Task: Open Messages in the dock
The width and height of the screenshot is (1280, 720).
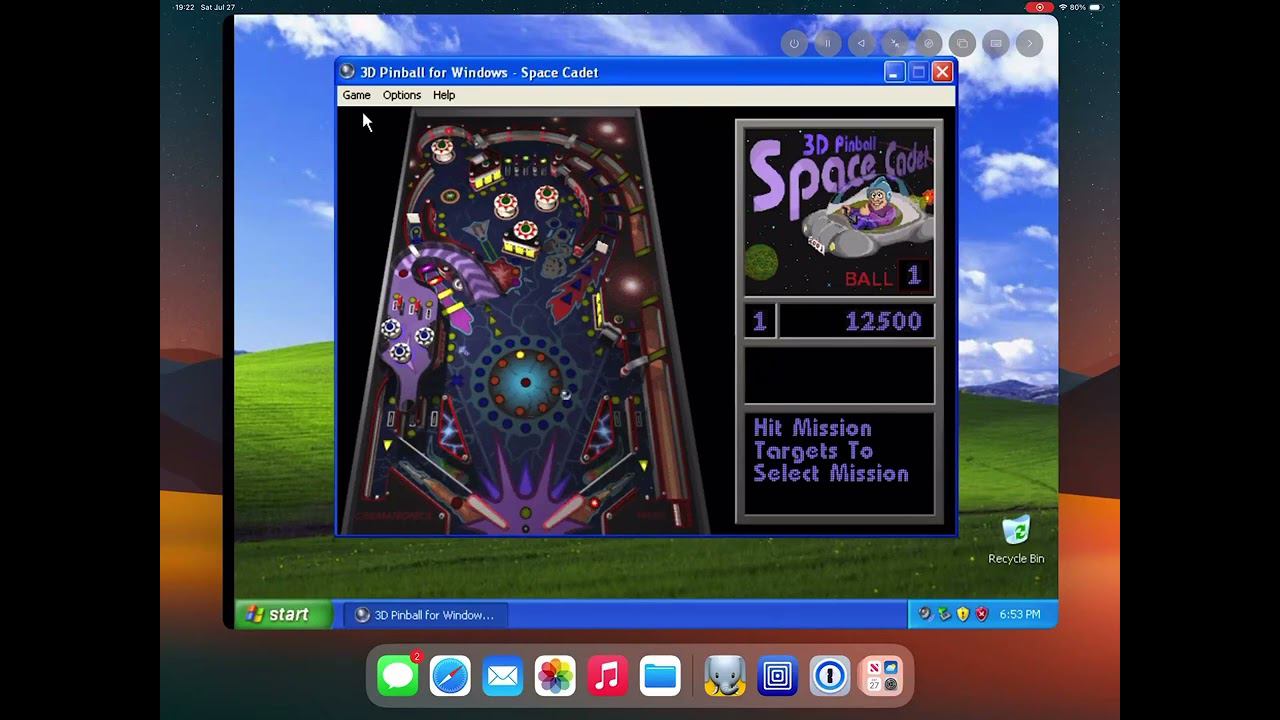Action: (x=398, y=676)
